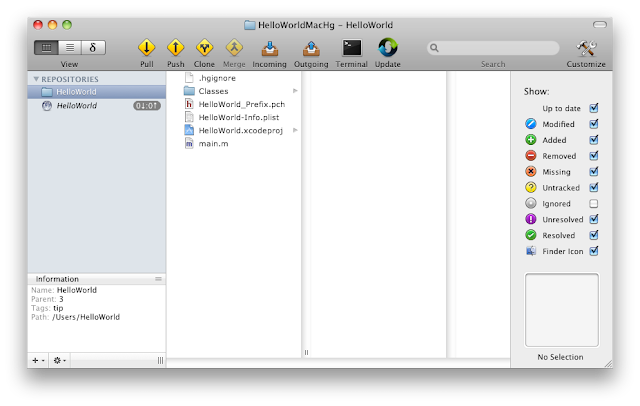Click the window title proxy folder icon
640x406 pixels.
coord(249,25)
